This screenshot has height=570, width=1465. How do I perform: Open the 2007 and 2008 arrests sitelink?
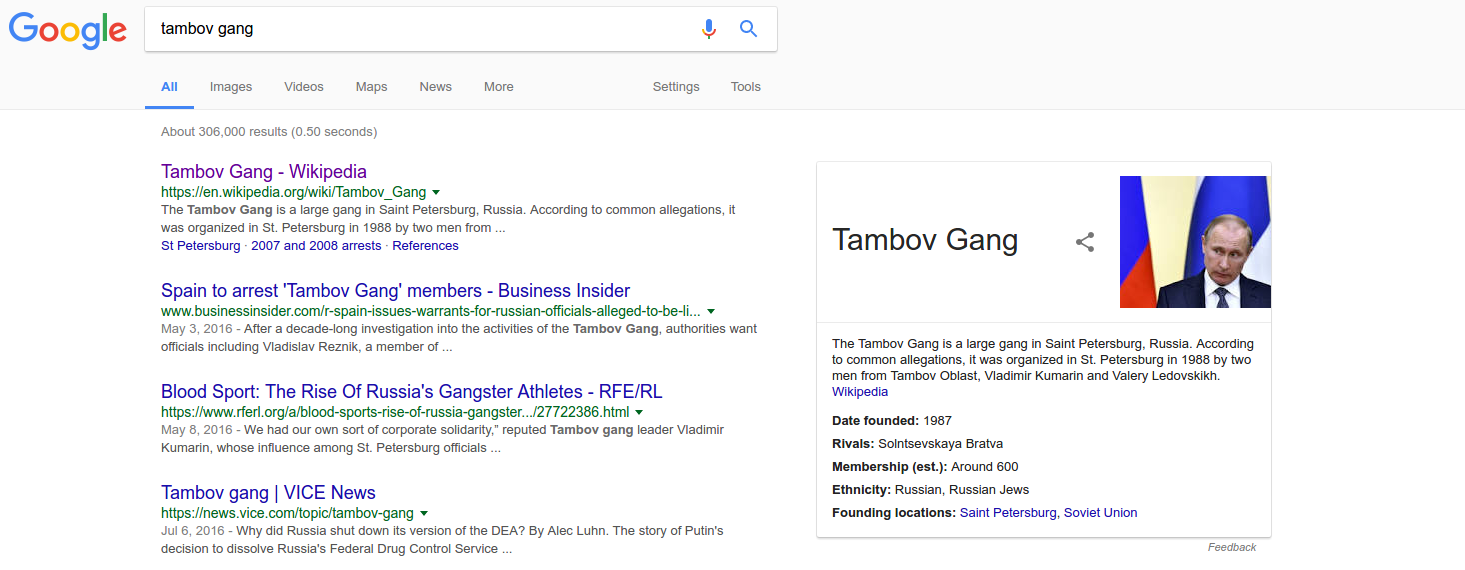tap(316, 245)
